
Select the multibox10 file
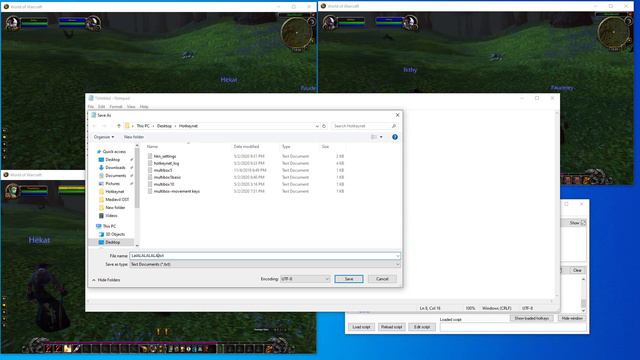(164, 184)
